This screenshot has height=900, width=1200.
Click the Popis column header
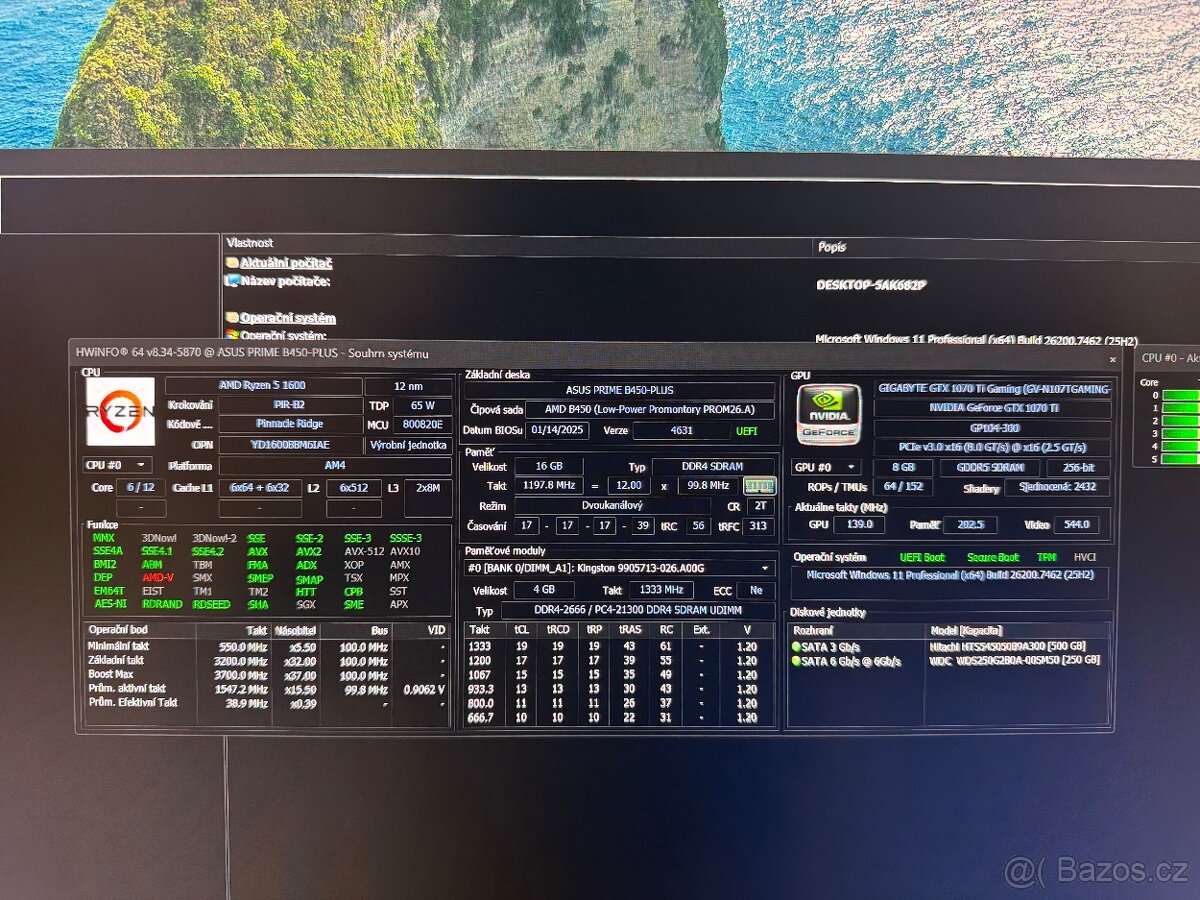click(832, 246)
